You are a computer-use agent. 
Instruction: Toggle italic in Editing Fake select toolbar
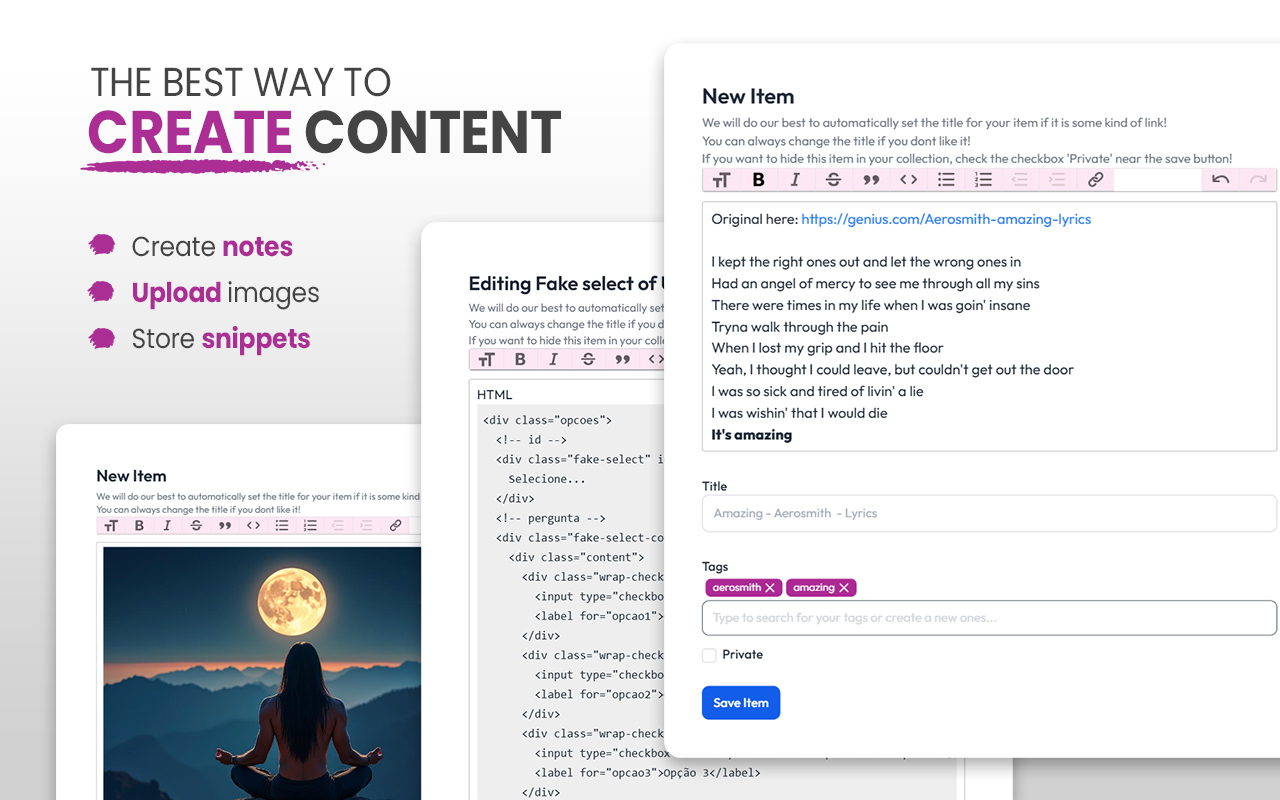(553, 359)
